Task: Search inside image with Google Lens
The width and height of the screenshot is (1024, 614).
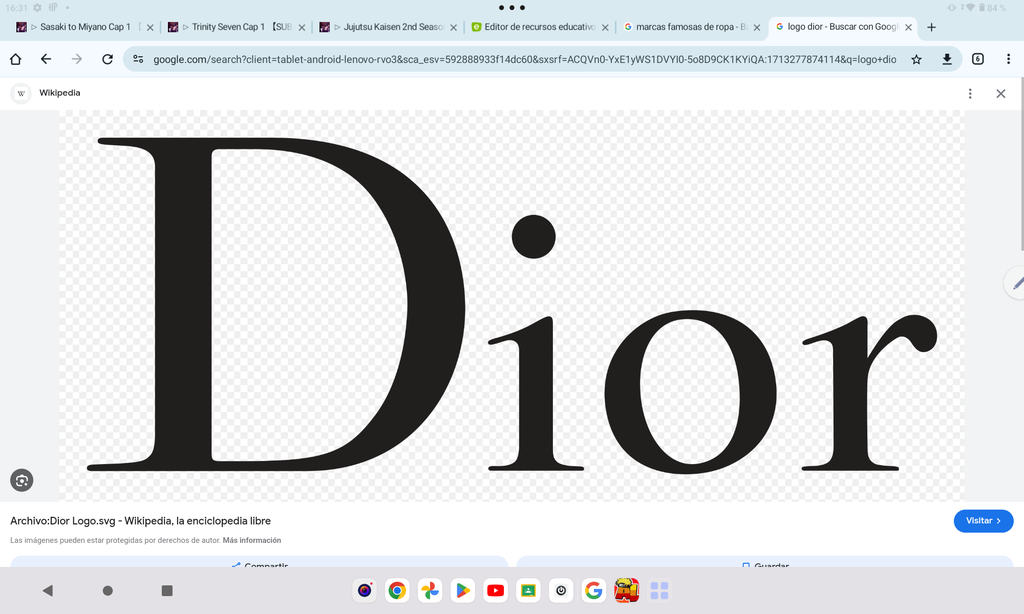Action: (x=22, y=480)
